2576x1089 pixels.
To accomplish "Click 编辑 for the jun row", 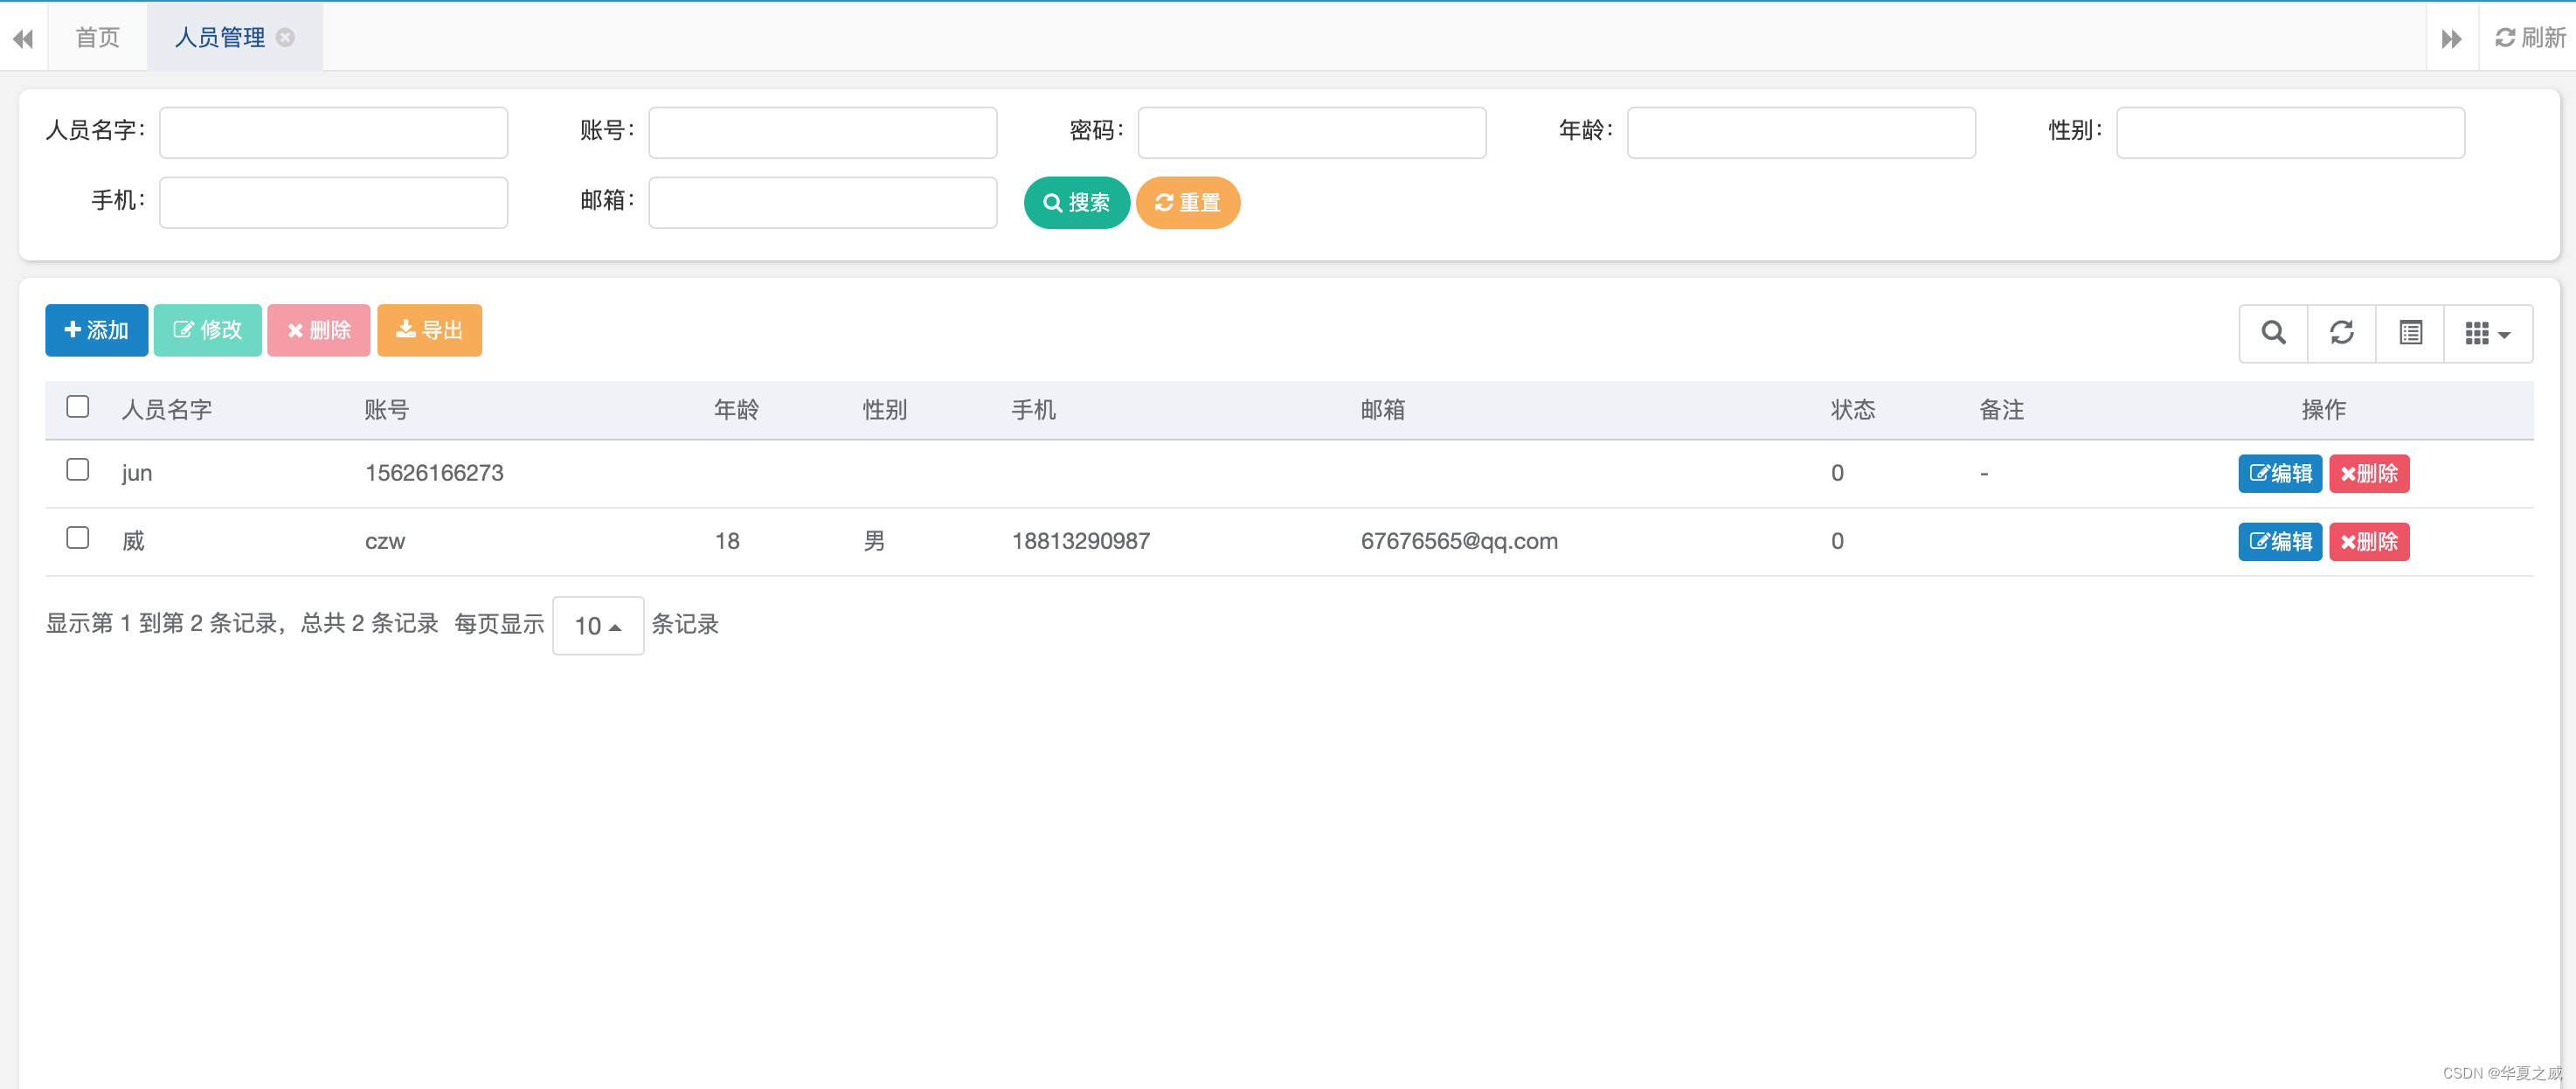I will tap(2279, 473).
